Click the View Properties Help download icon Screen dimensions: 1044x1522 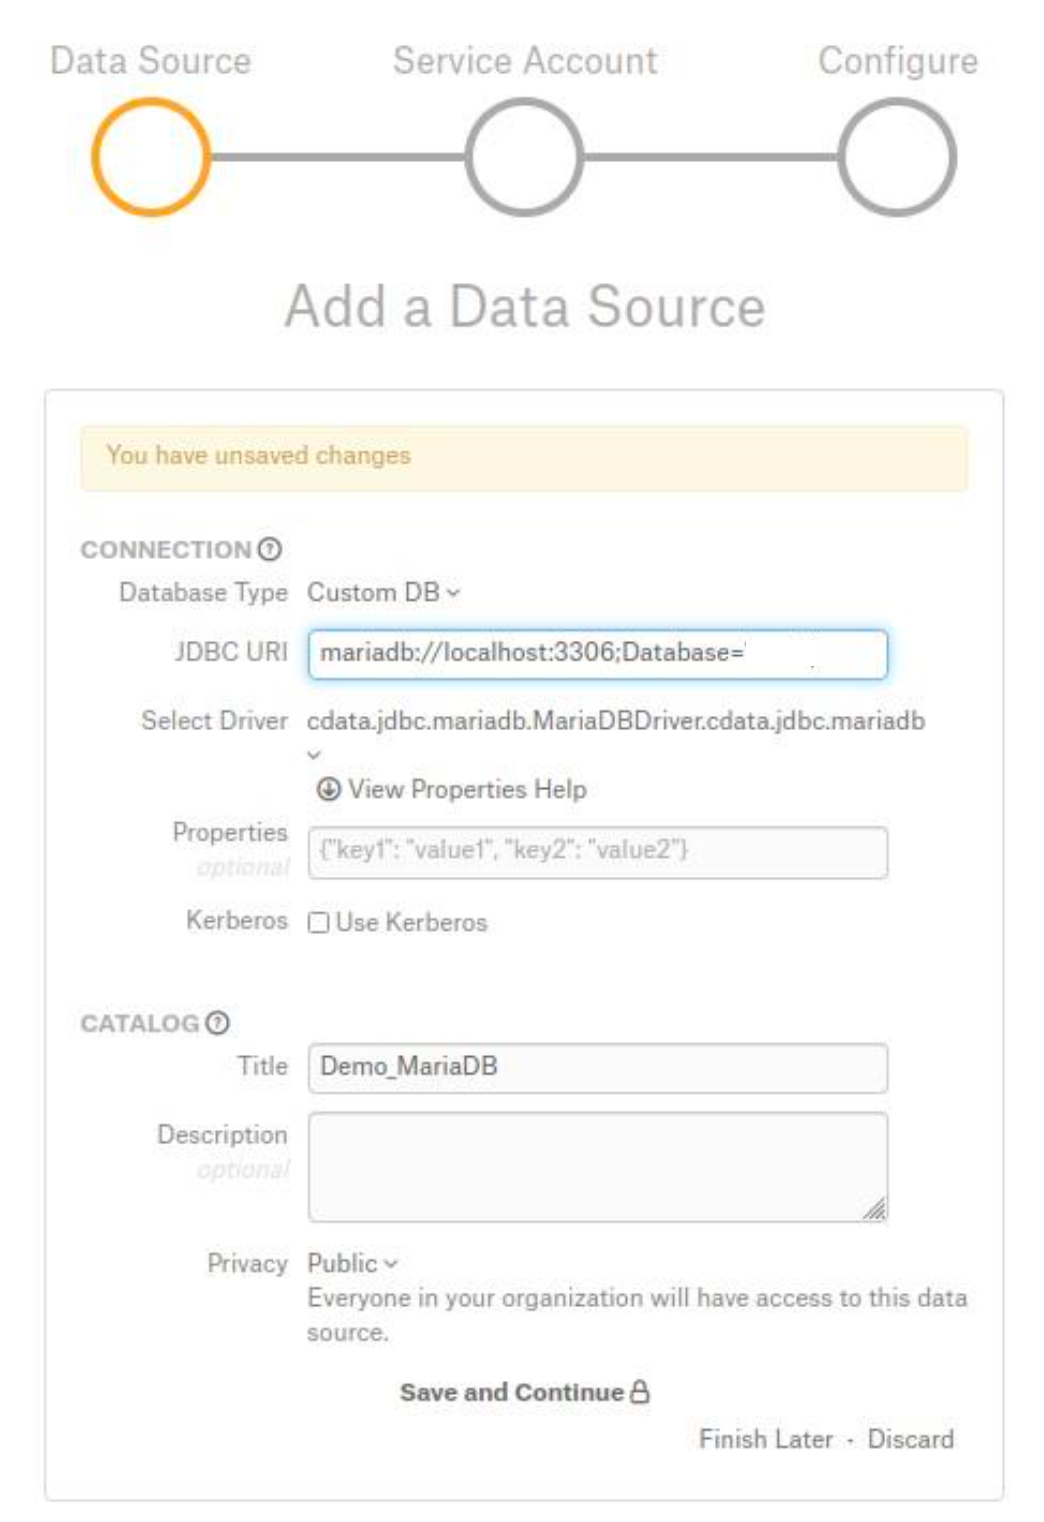tap(328, 789)
